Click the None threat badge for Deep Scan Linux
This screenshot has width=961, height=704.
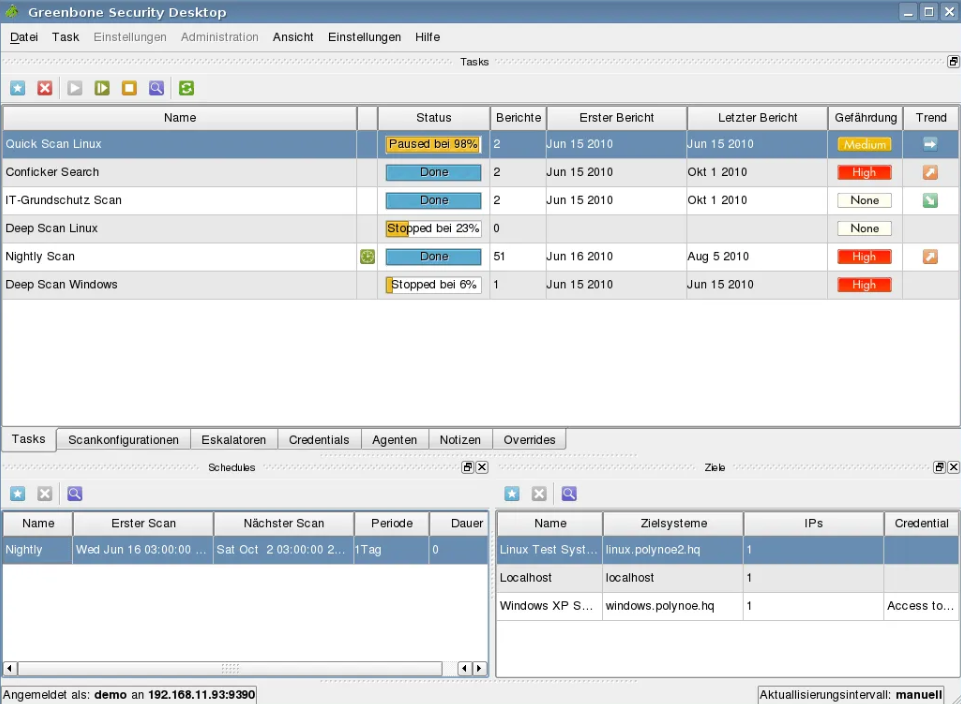[x=864, y=229]
